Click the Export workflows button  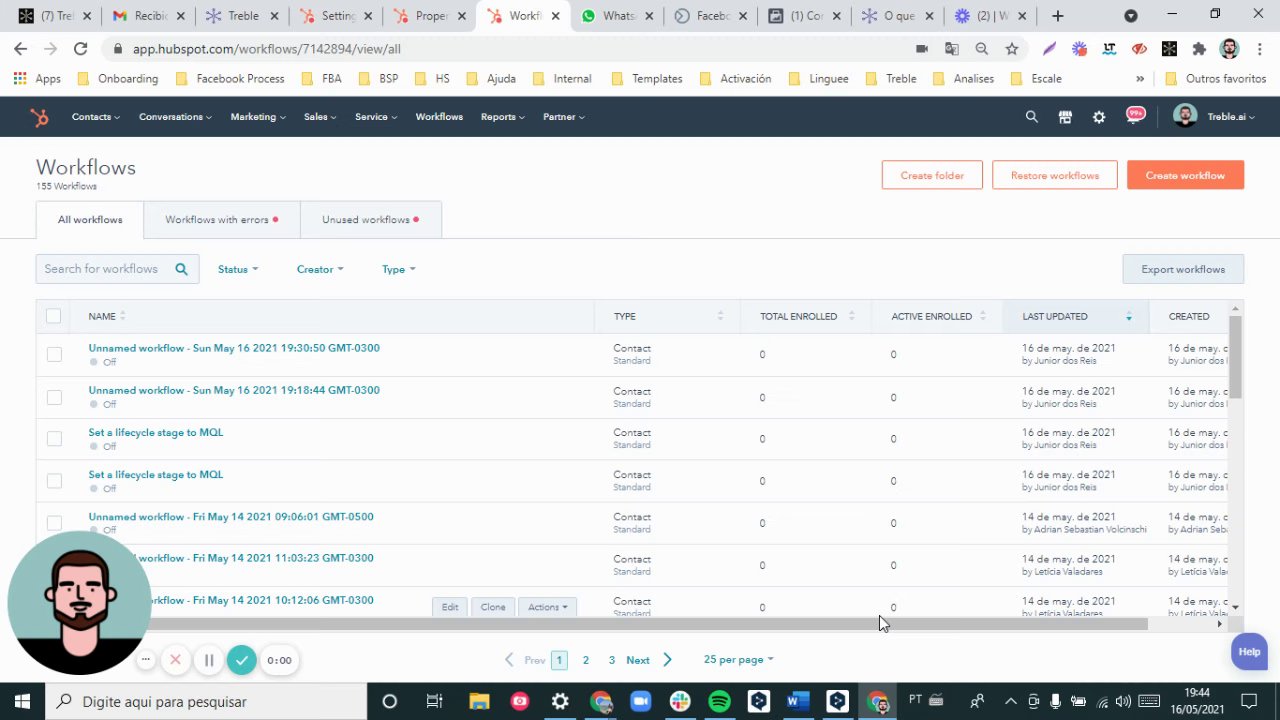(x=1183, y=269)
